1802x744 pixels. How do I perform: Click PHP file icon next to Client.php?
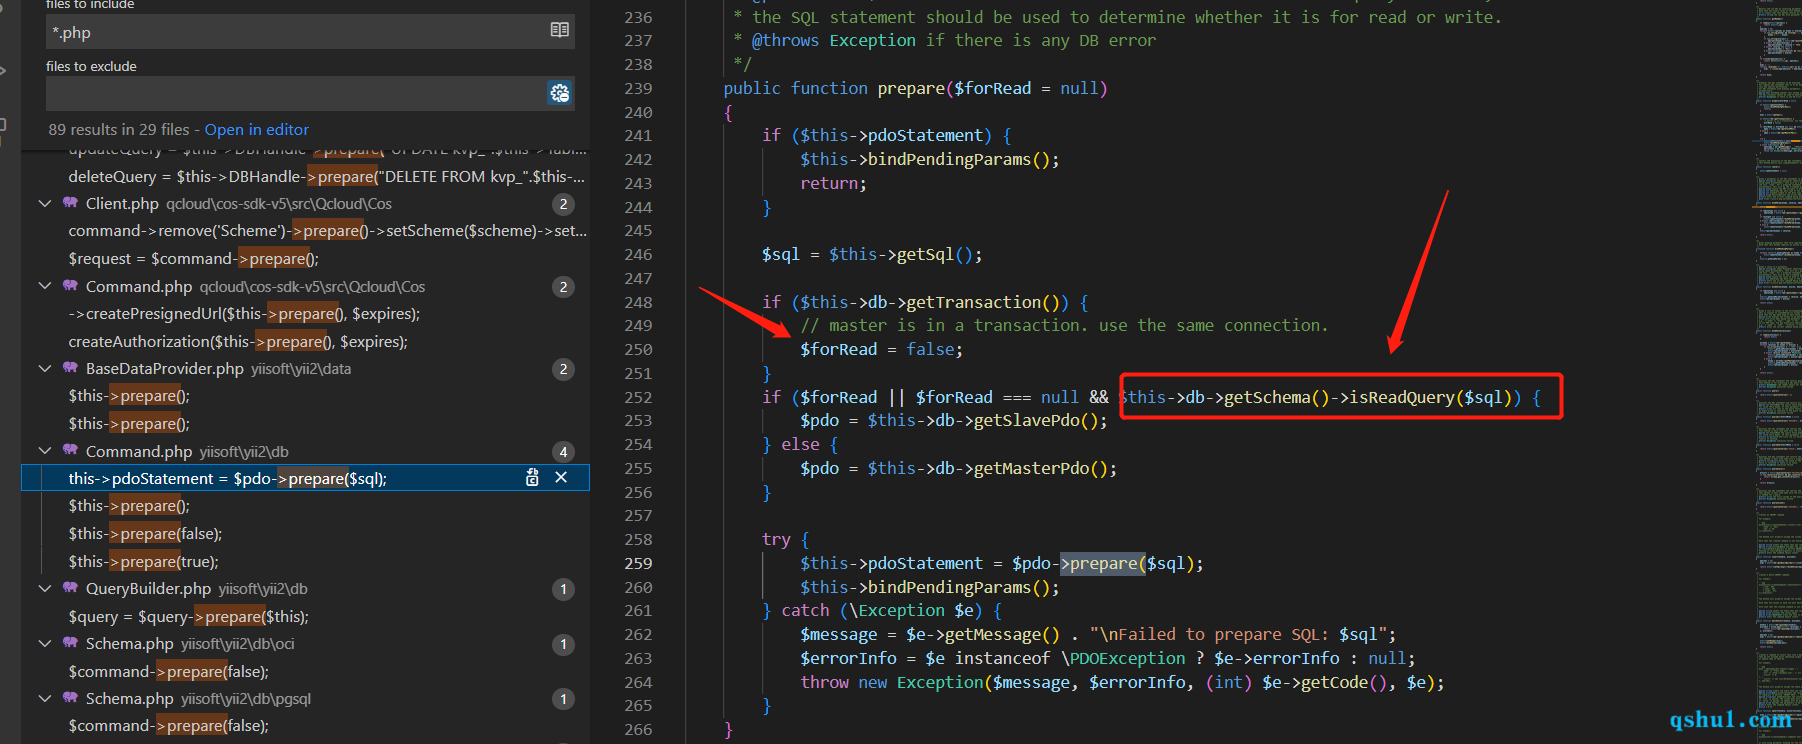[70, 203]
